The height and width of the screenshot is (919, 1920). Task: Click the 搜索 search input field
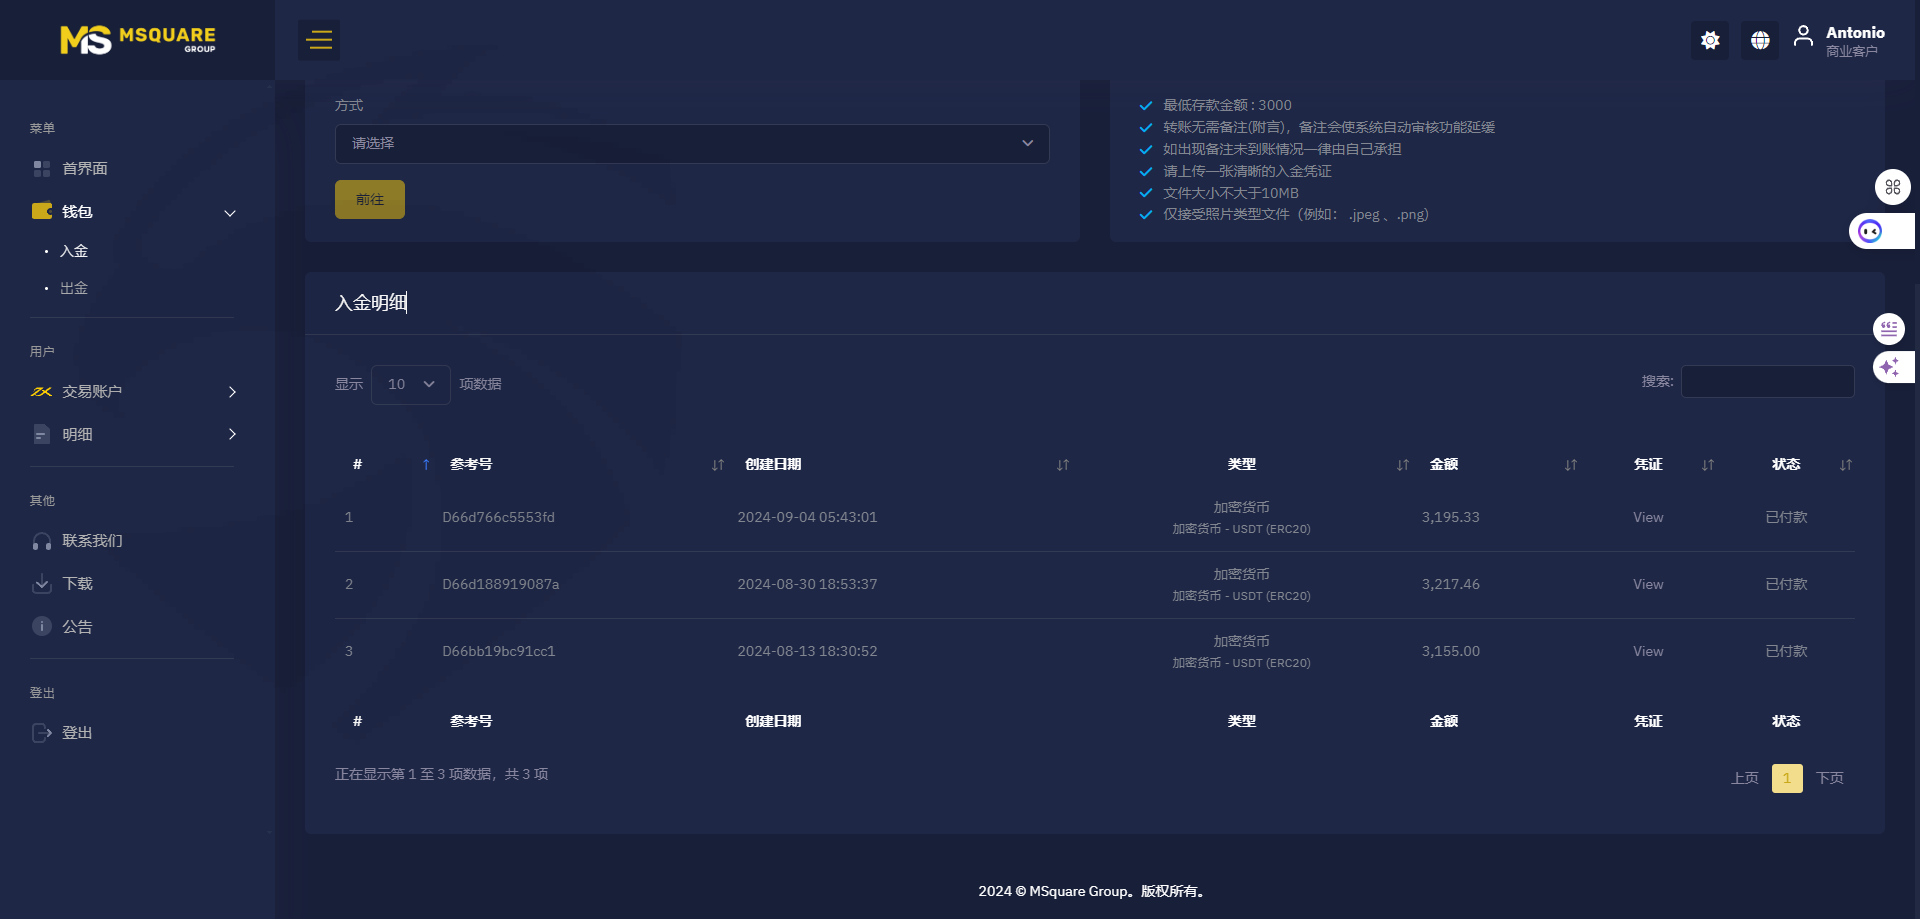tap(1767, 382)
